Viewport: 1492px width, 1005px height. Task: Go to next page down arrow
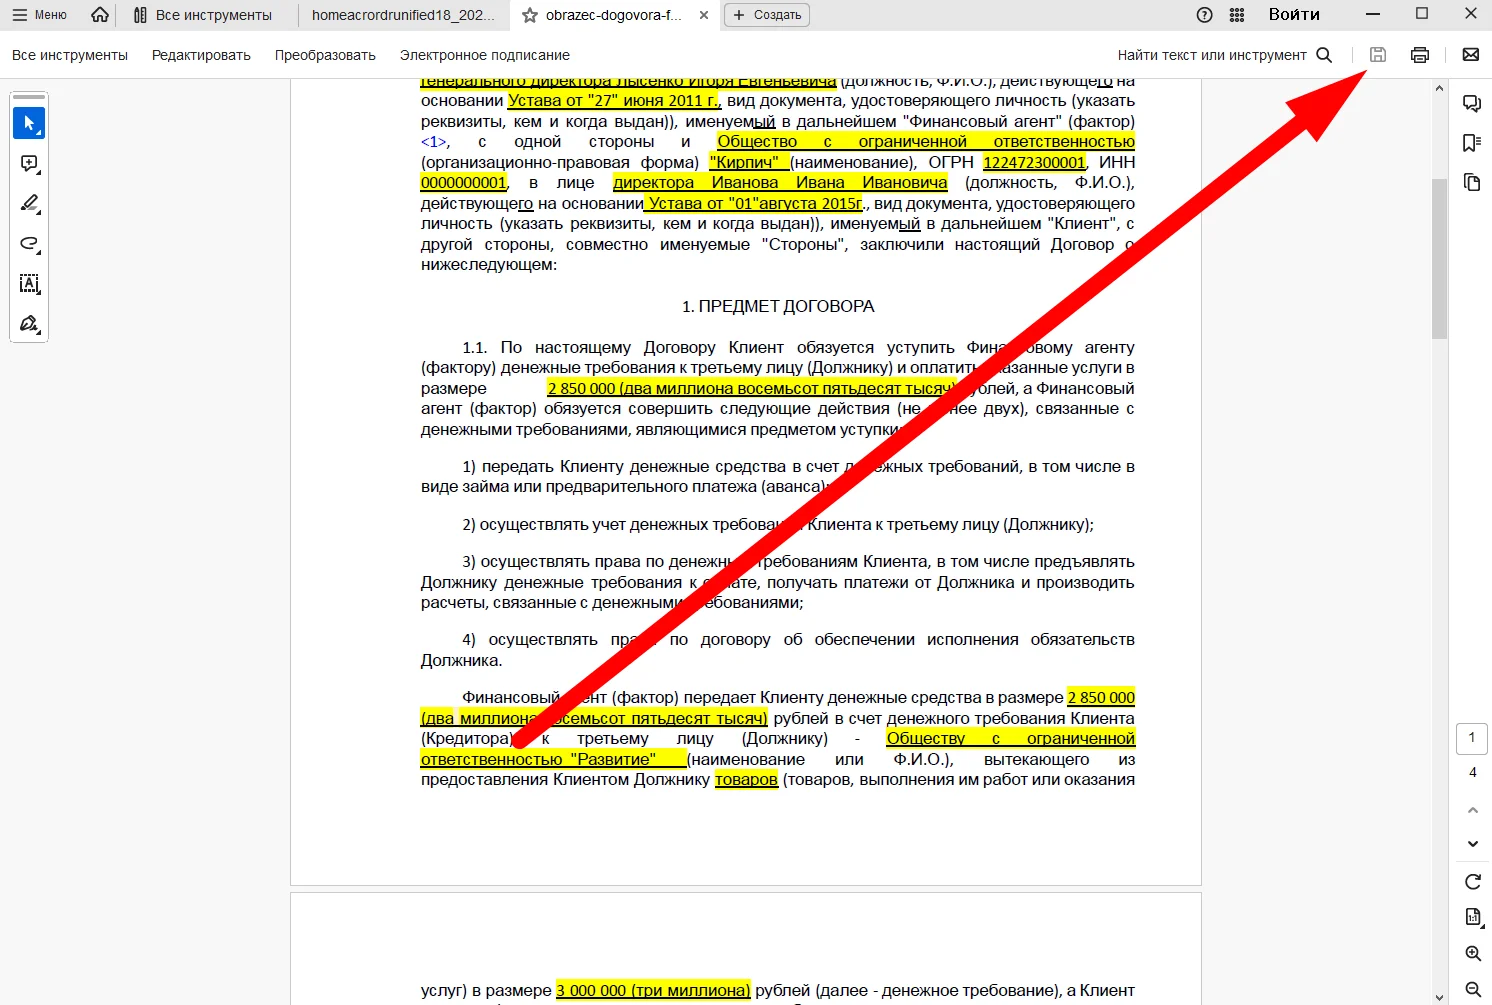pyautogui.click(x=1472, y=844)
